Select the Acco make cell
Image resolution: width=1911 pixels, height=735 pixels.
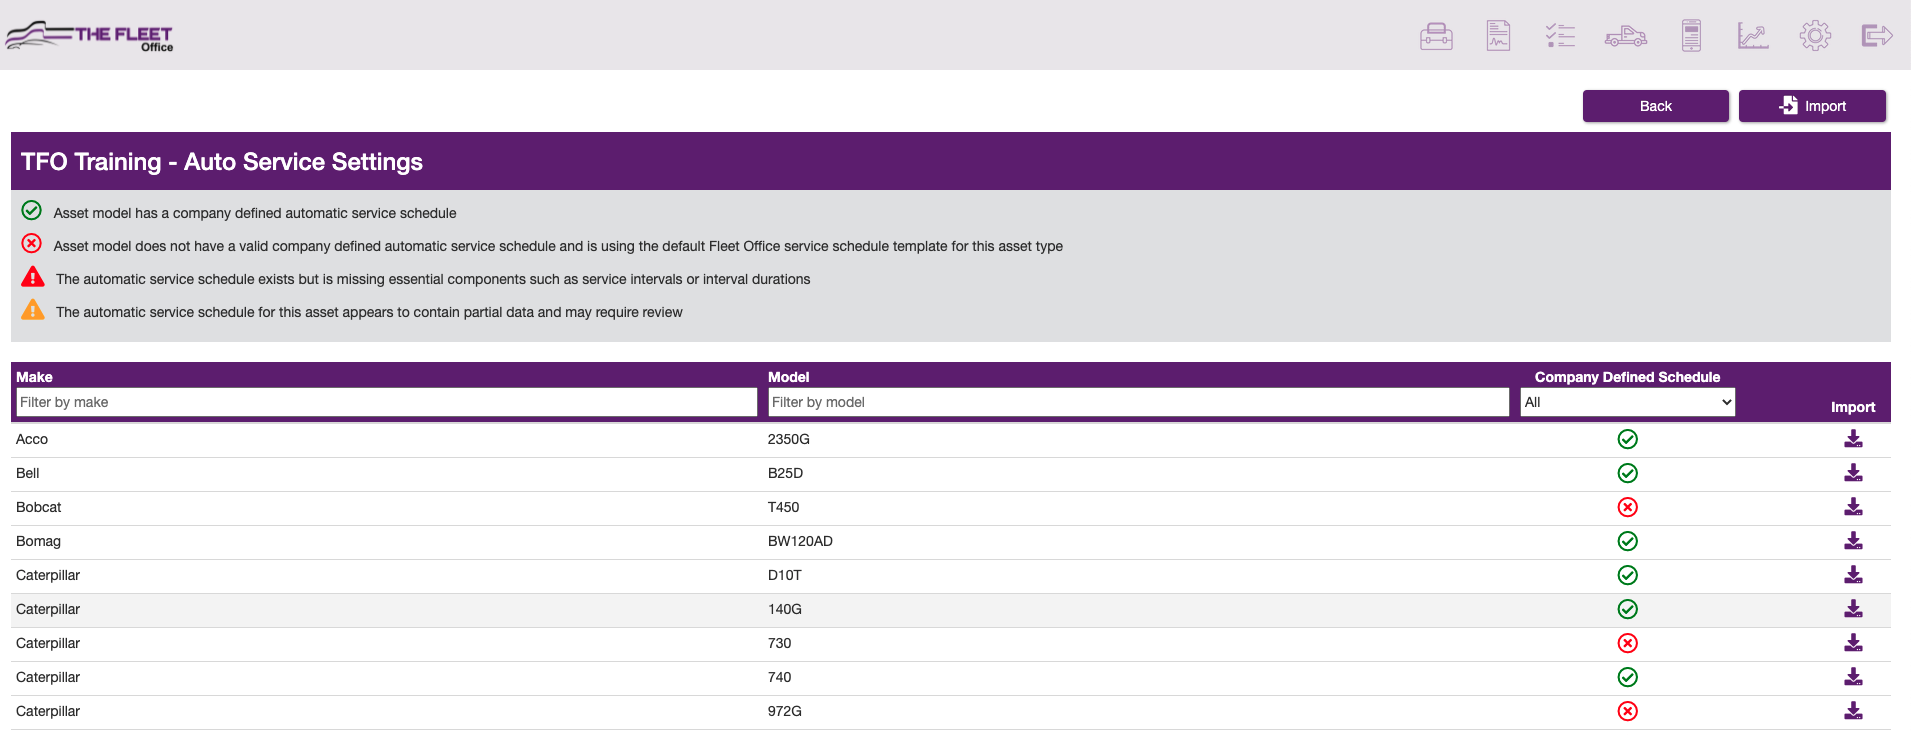(32, 439)
